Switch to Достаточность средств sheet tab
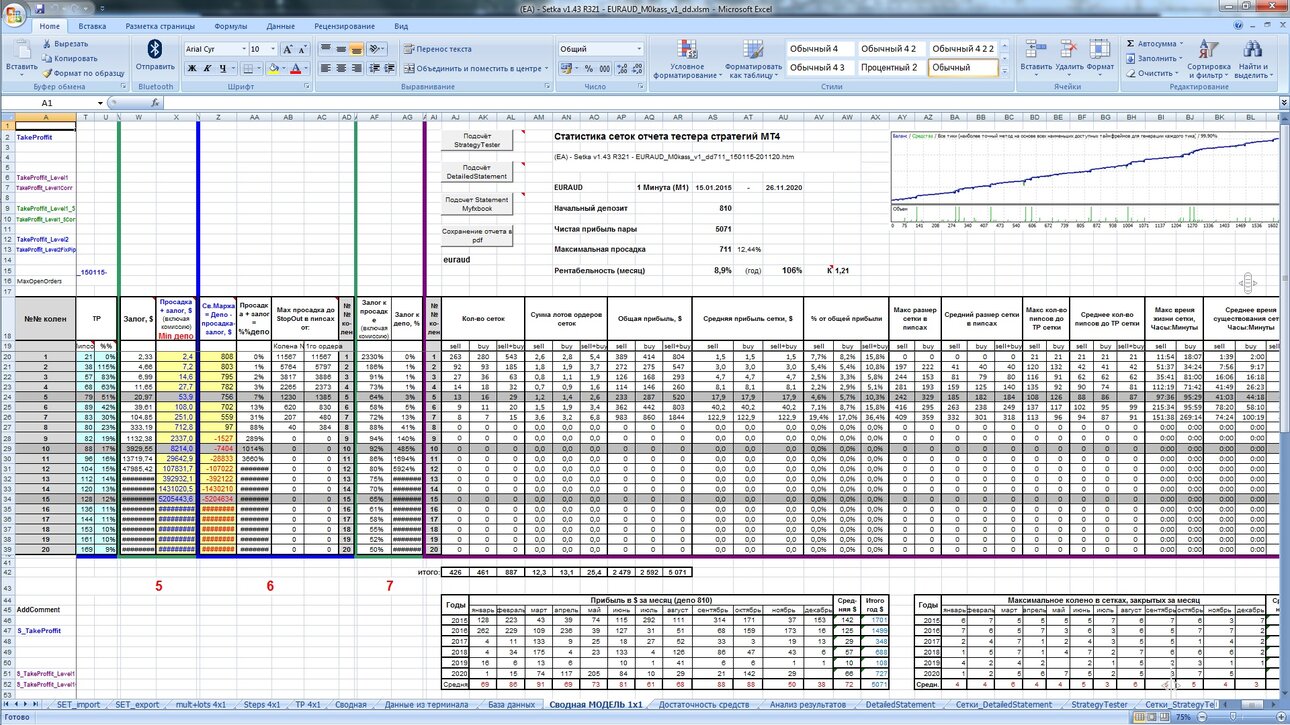Viewport: 1290px width, 725px height. click(705, 705)
